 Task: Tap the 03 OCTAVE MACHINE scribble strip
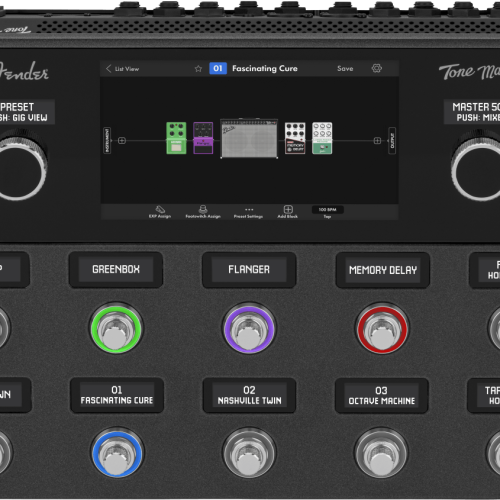[382, 395]
